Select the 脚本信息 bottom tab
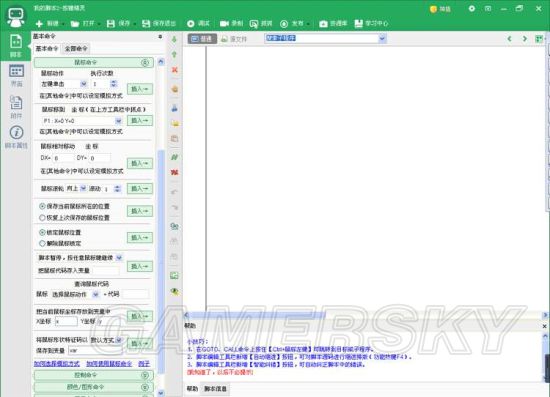550x397 pixels. pos(215,389)
